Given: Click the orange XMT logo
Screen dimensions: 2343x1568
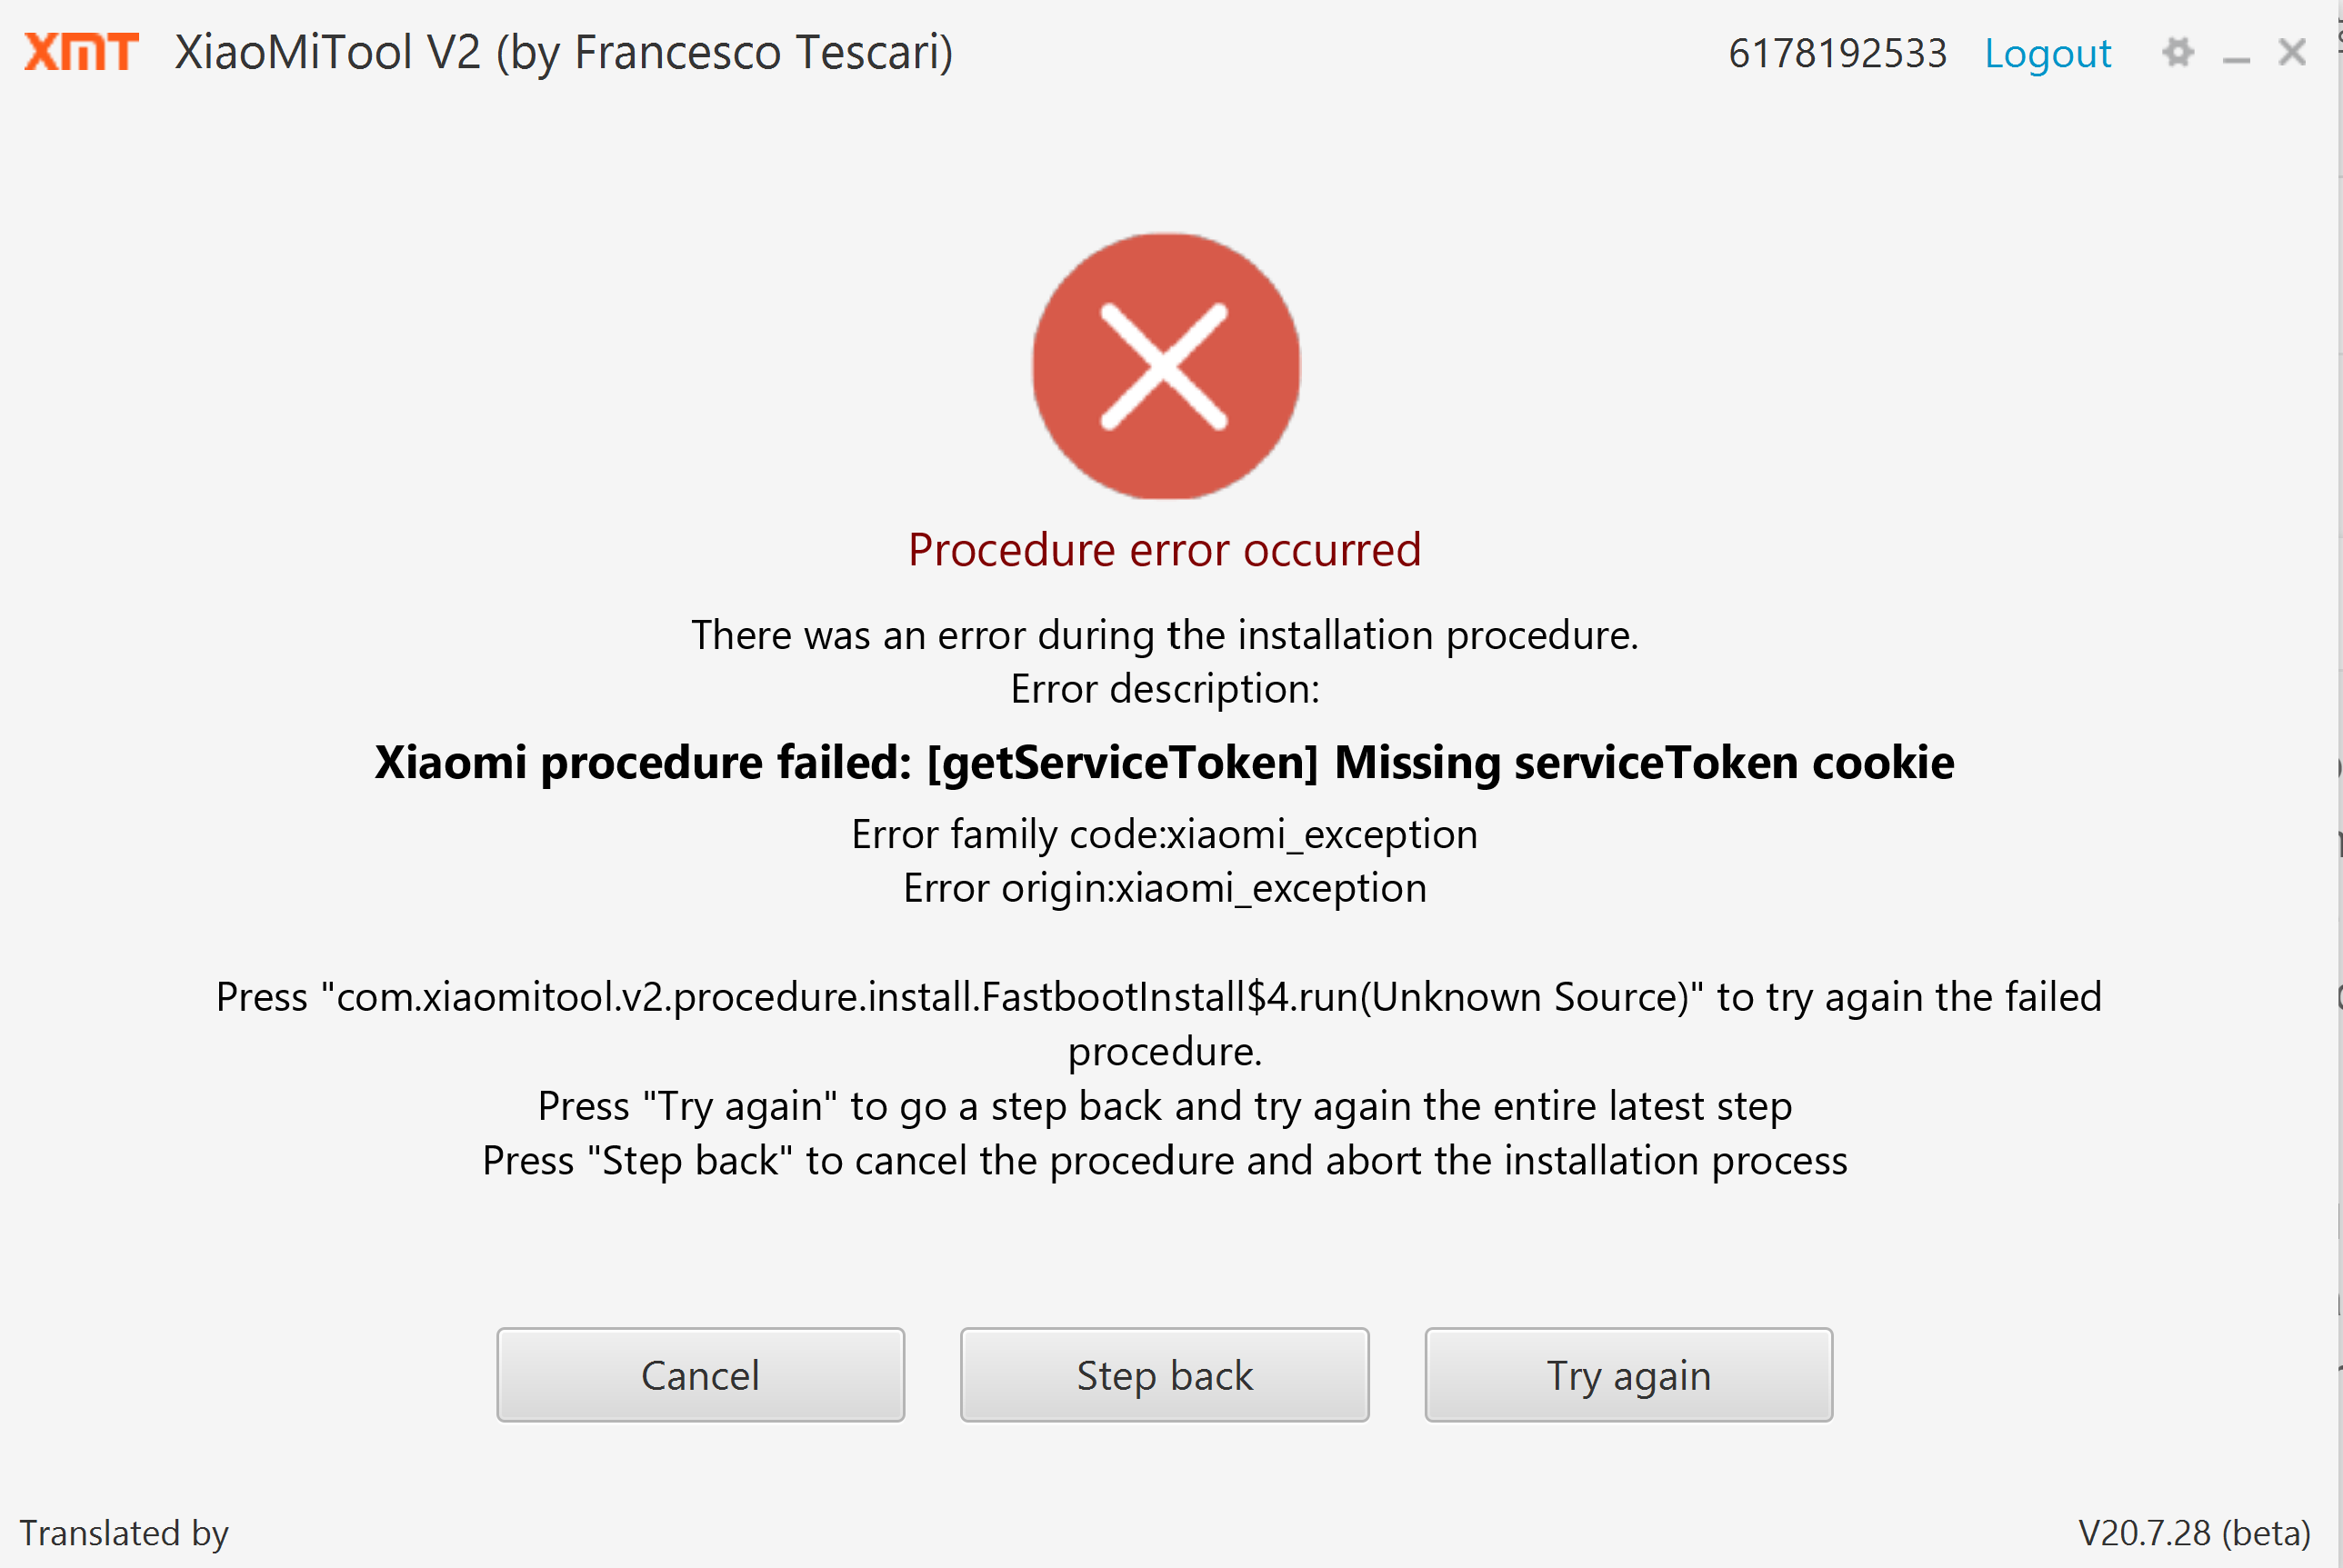Looking at the screenshot, I should point(81,52).
